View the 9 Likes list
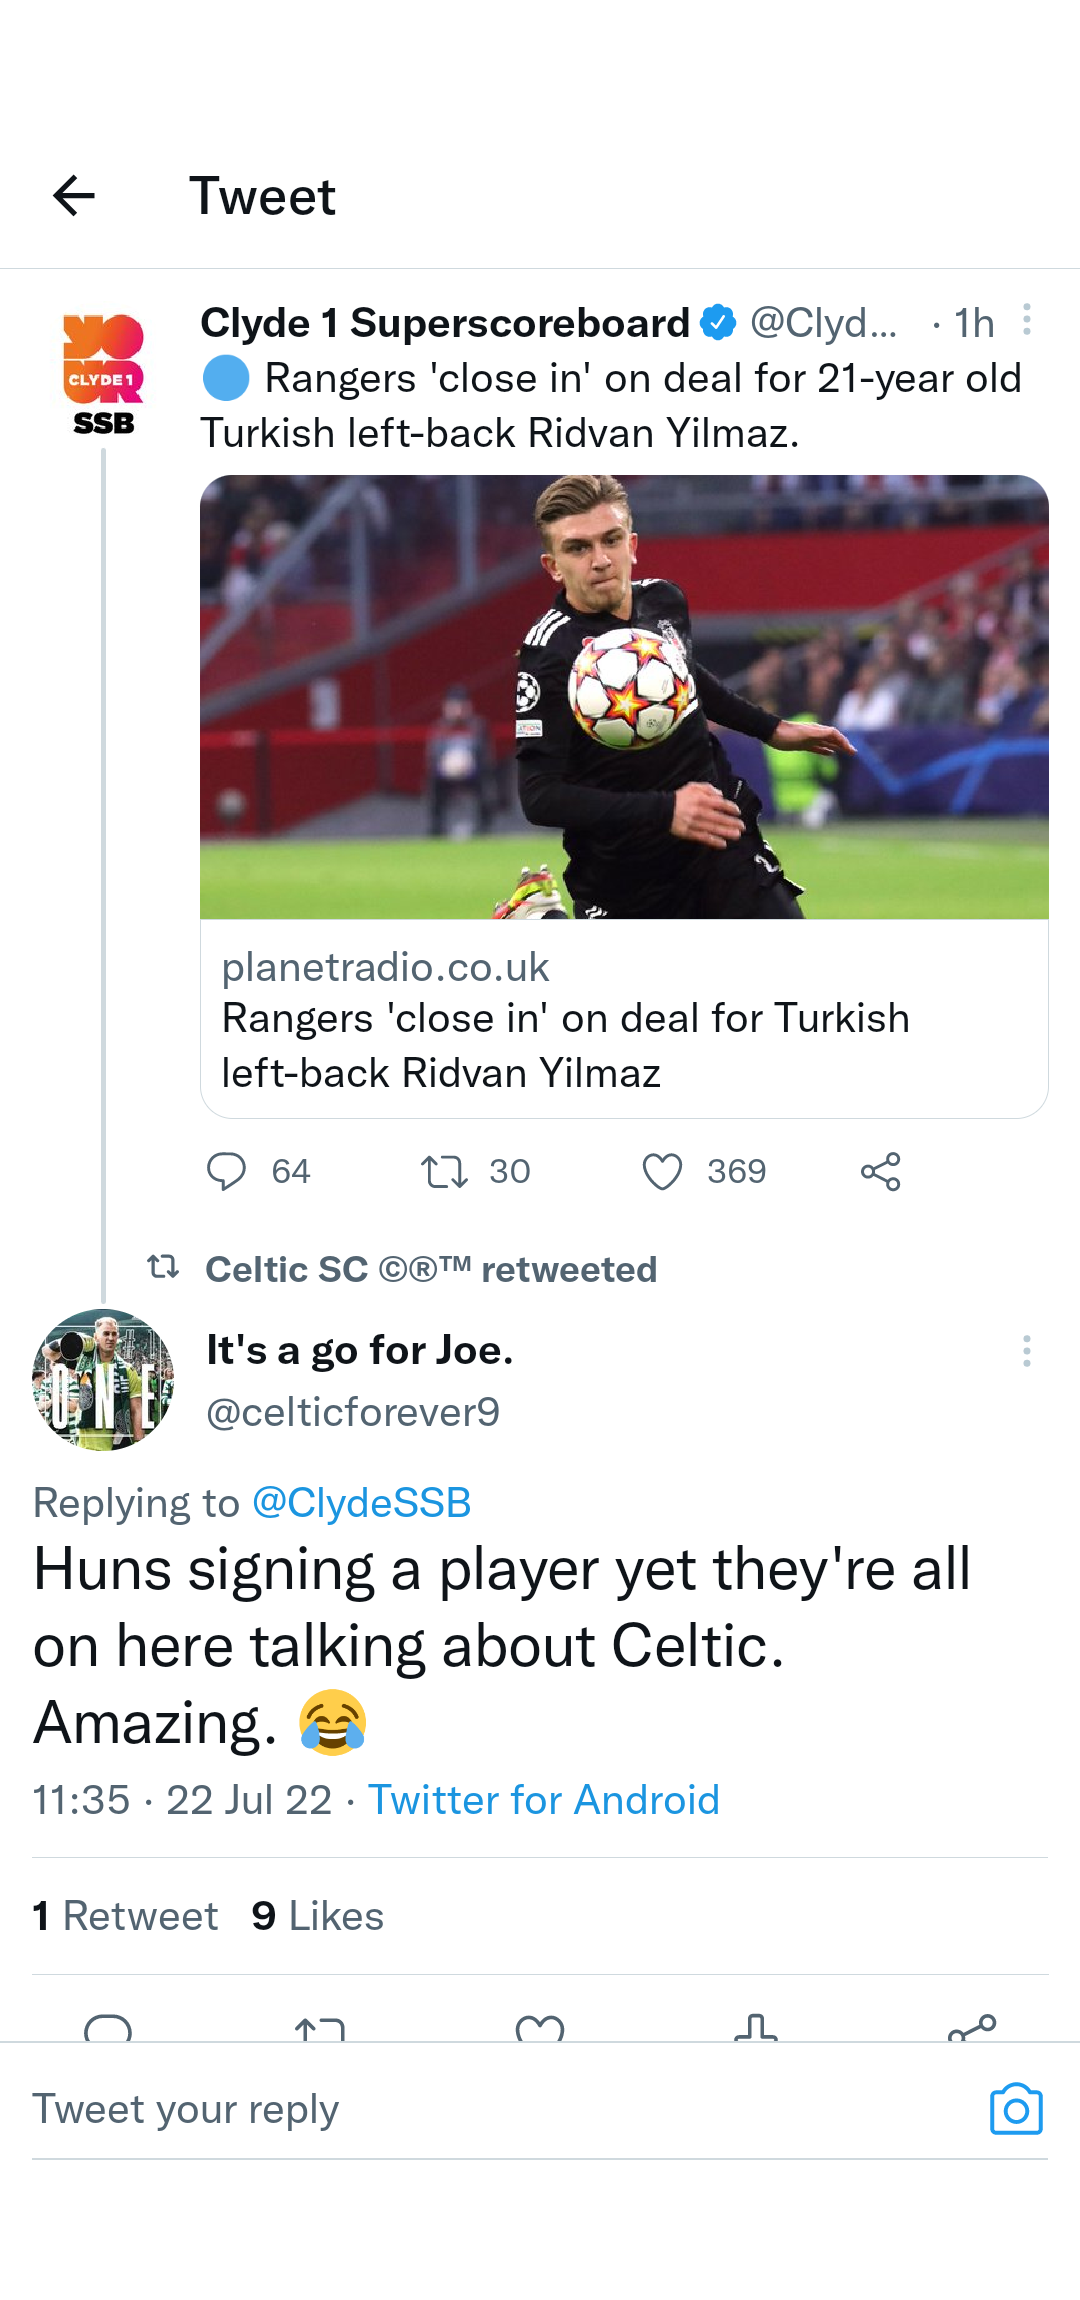 coord(317,1916)
